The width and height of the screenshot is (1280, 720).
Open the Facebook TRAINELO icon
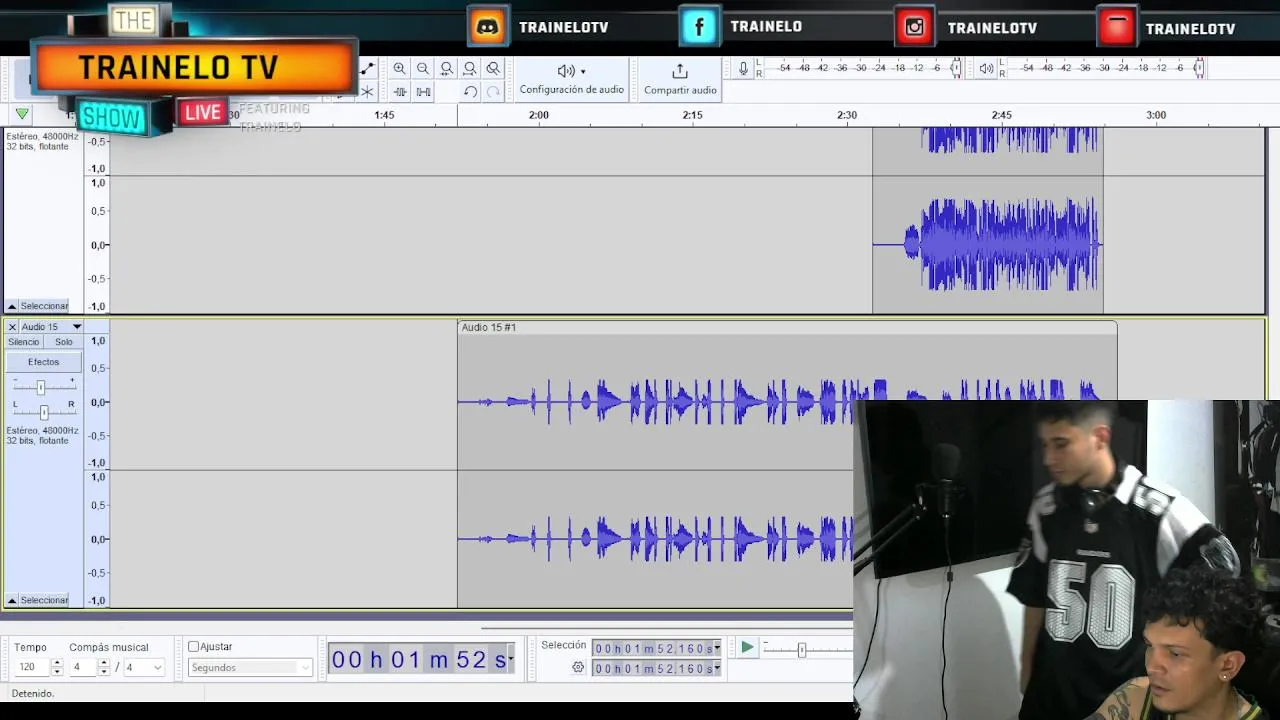click(699, 27)
